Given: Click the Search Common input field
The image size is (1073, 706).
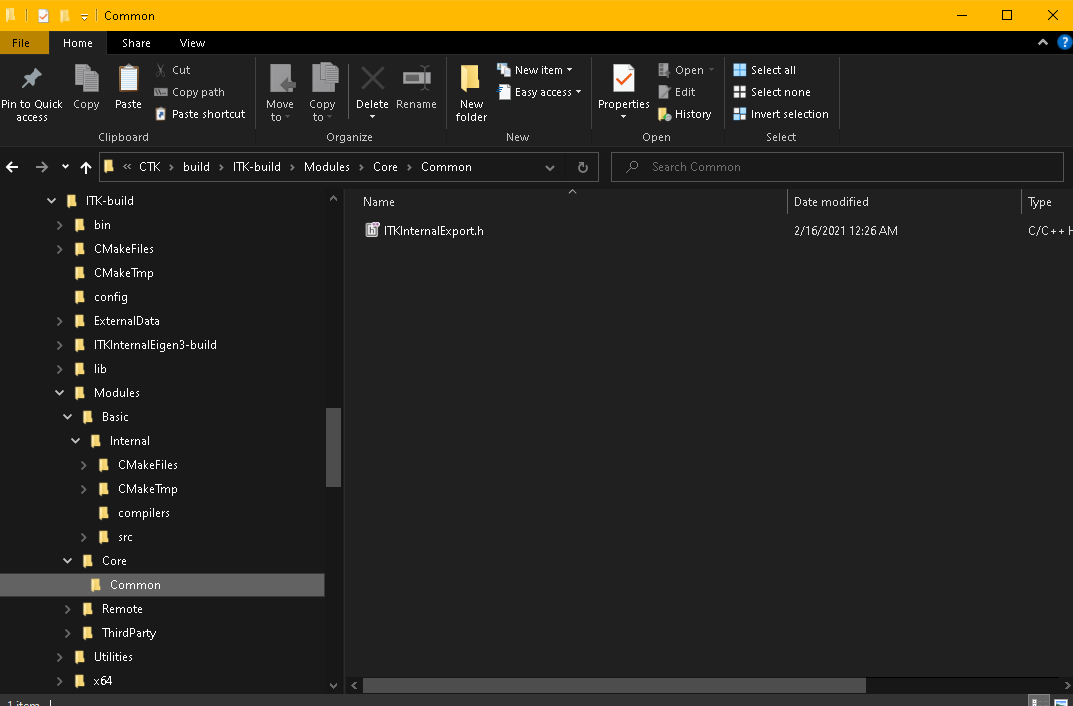Looking at the screenshot, I should 837,167.
